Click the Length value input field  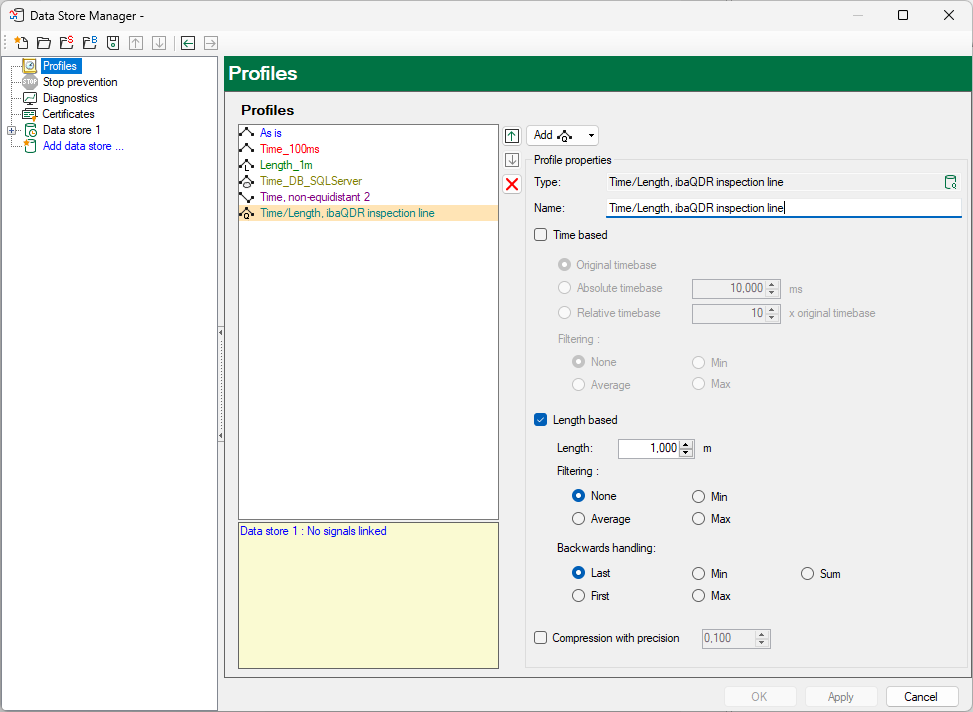648,448
